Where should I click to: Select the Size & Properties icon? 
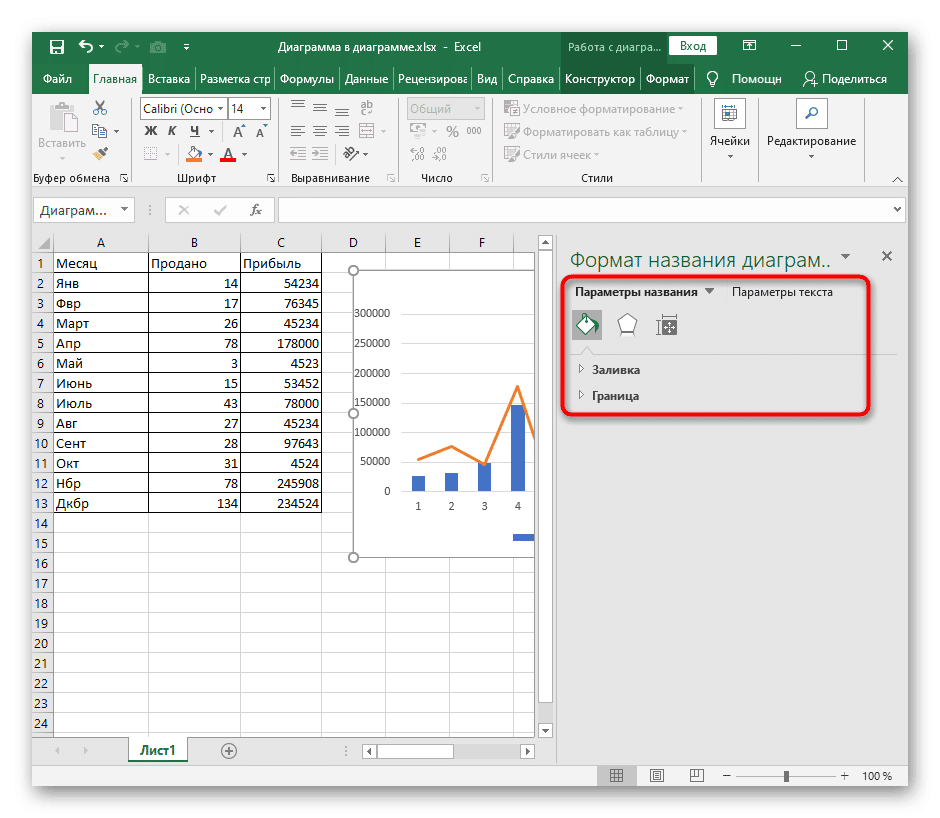click(667, 325)
